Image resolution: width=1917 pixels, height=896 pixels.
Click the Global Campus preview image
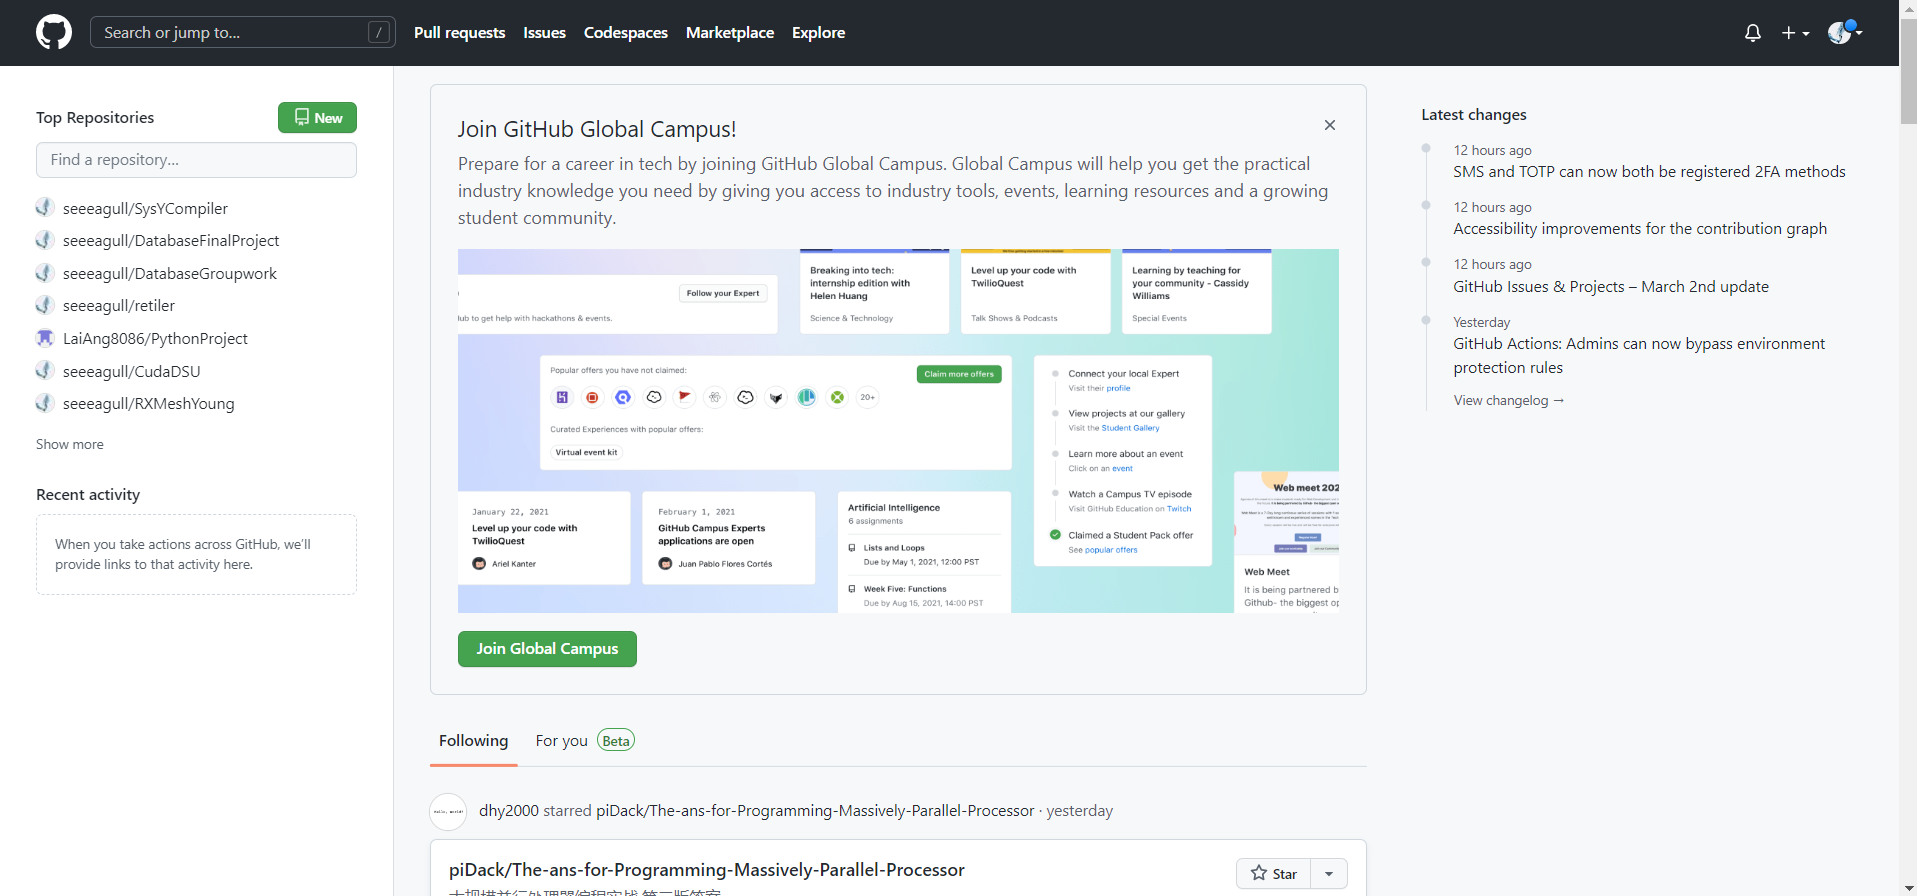pyautogui.click(x=898, y=431)
